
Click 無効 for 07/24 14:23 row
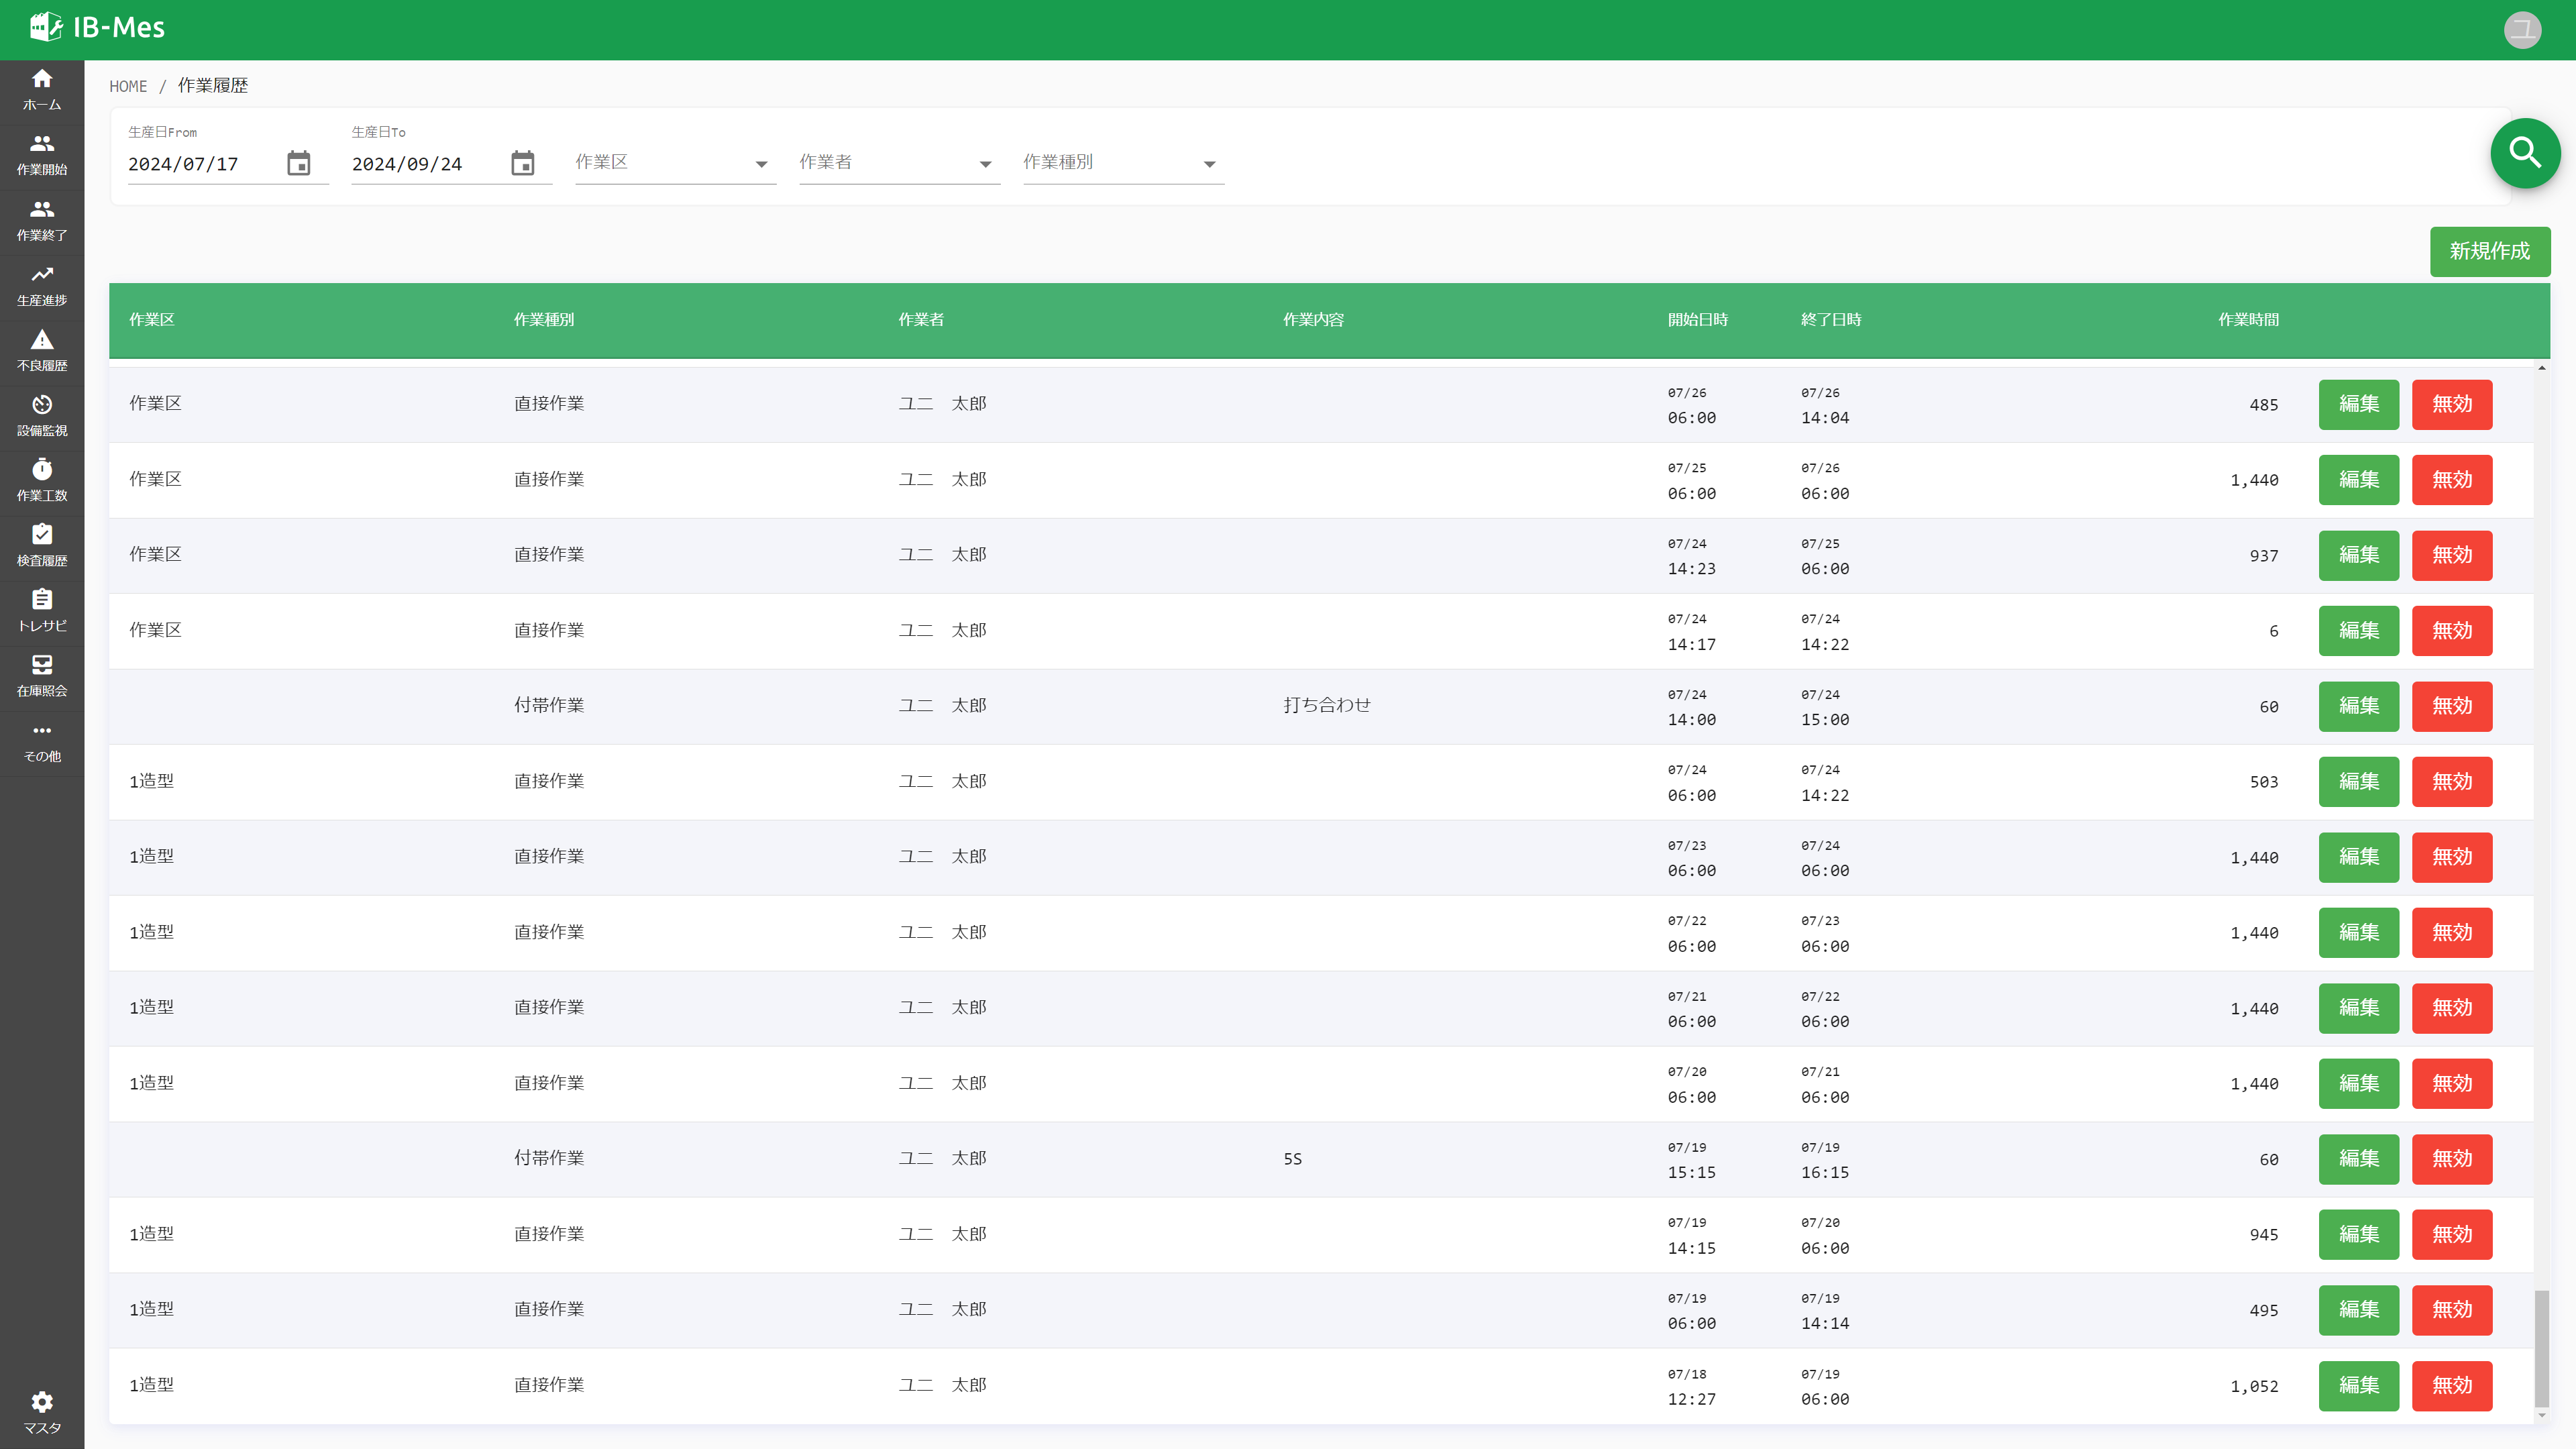(2452, 555)
